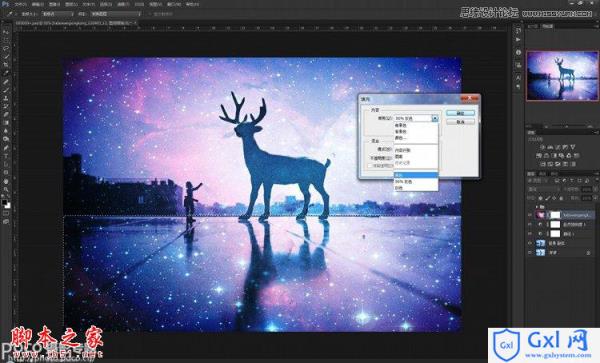
Task: Select the Clone Stamp tool
Action: pyautogui.click(x=6, y=98)
